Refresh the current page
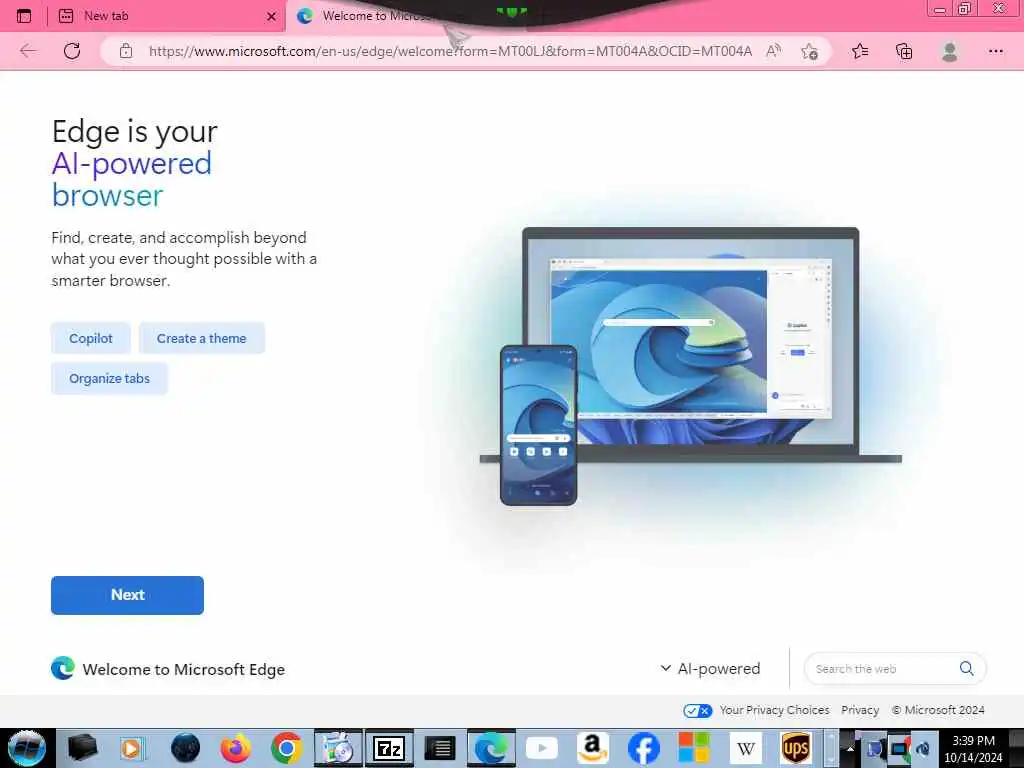 pyautogui.click(x=72, y=51)
